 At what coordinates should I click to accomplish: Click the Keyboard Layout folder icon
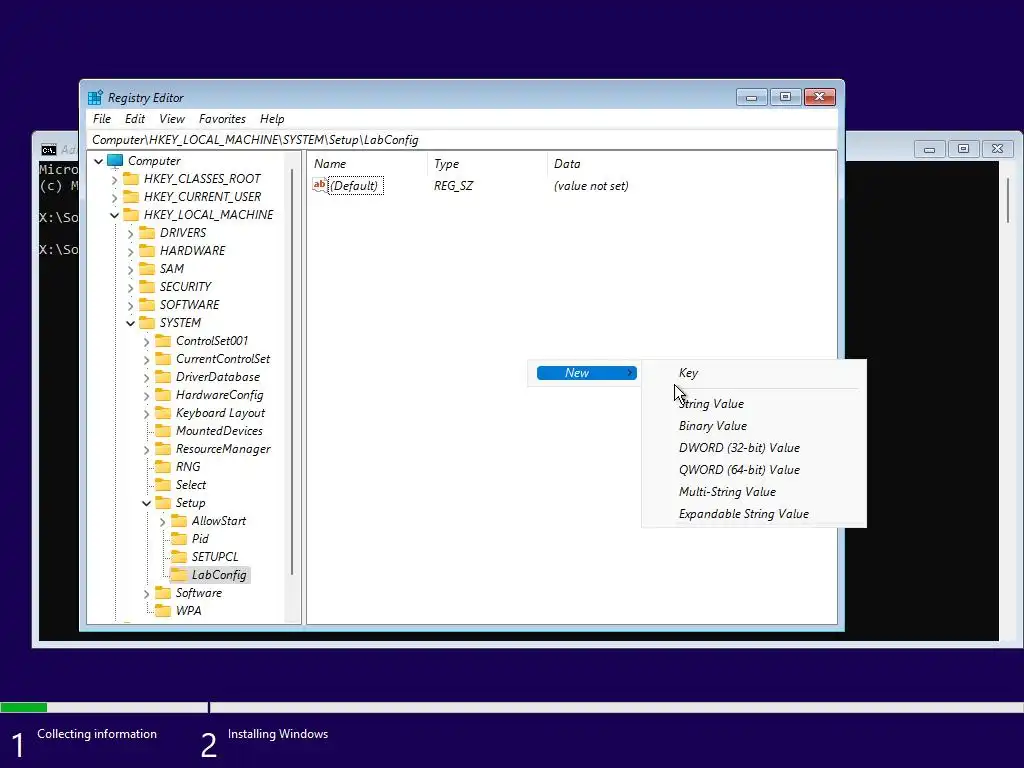coord(163,413)
